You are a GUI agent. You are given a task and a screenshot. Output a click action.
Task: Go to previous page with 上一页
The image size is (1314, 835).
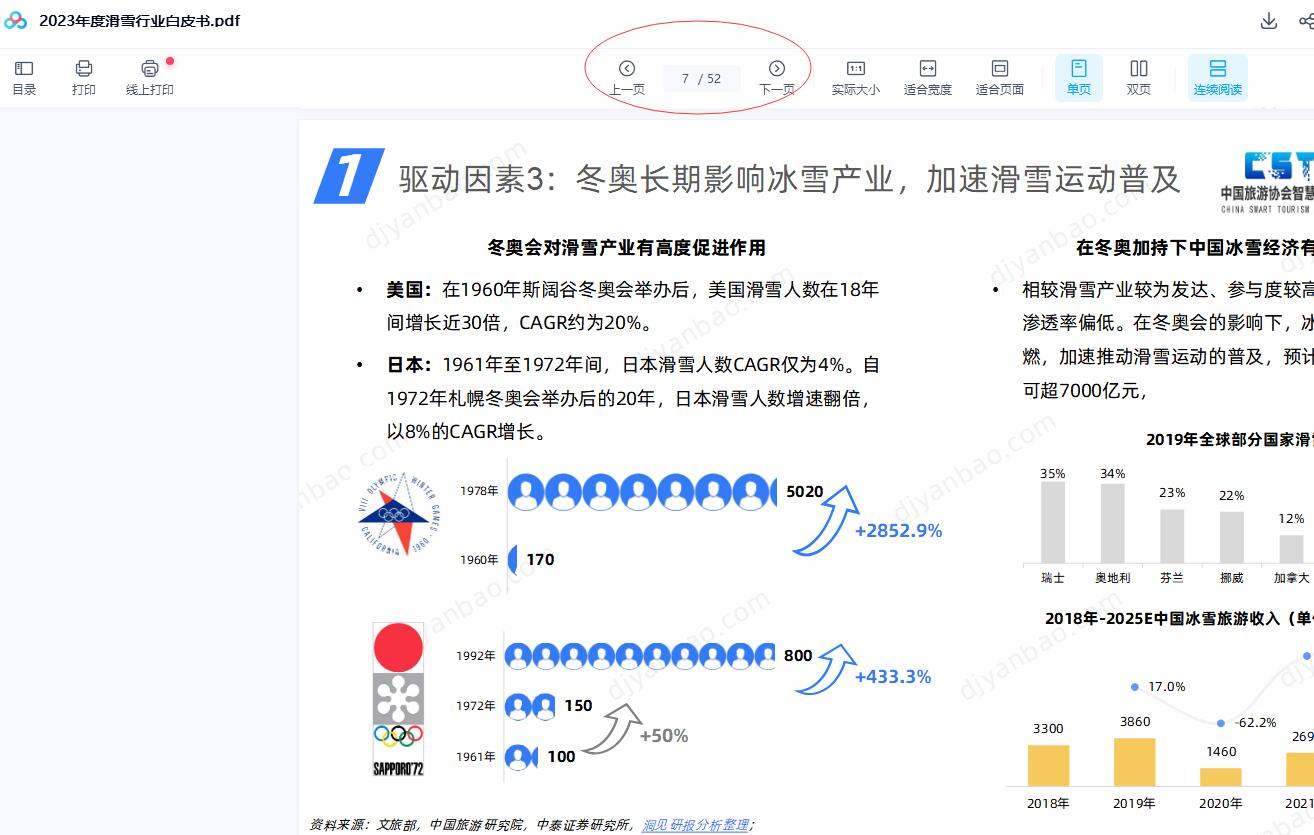pyautogui.click(x=627, y=77)
